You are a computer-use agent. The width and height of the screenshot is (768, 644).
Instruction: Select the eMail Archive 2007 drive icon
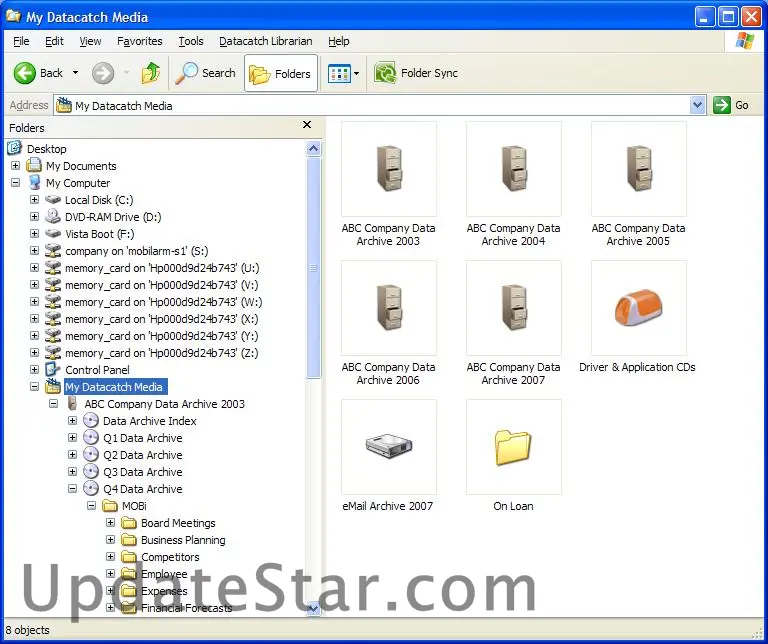tap(389, 446)
